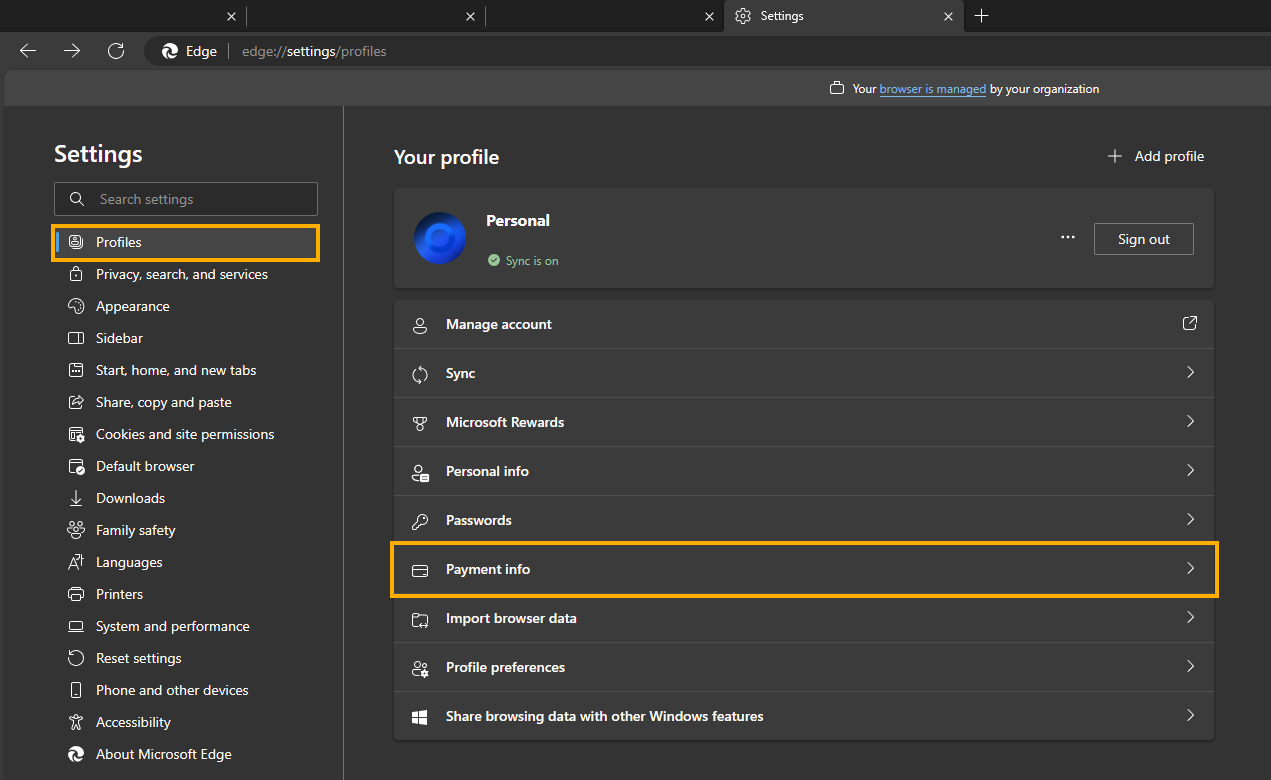Click the Family safety icon in sidebar
The image size is (1271, 780).
pos(76,530)
